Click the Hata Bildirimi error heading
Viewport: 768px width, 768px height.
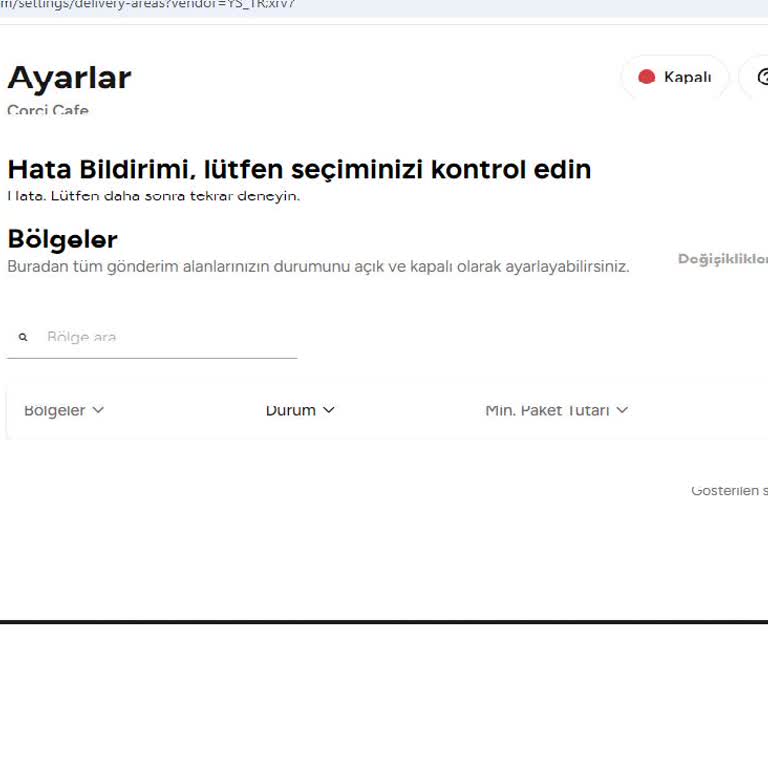pyautogui.click(x=299, y=169)
